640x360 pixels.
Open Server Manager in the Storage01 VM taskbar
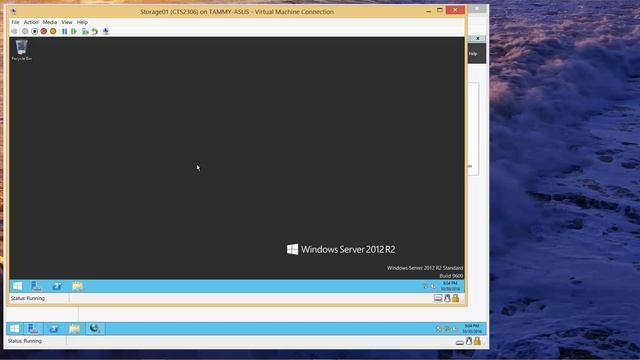pos(36,286)
